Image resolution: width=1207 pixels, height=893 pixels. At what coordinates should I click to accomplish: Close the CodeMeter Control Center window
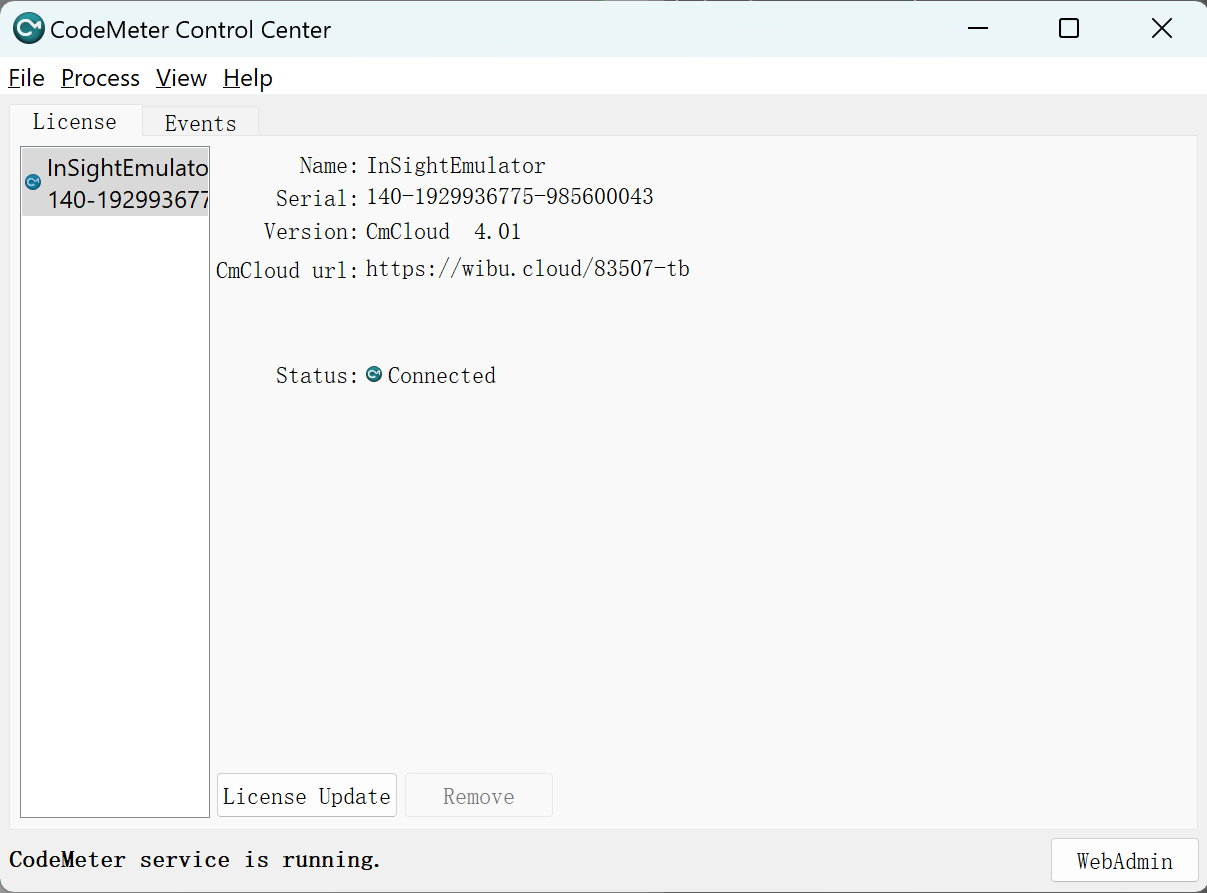point(1161,29)
